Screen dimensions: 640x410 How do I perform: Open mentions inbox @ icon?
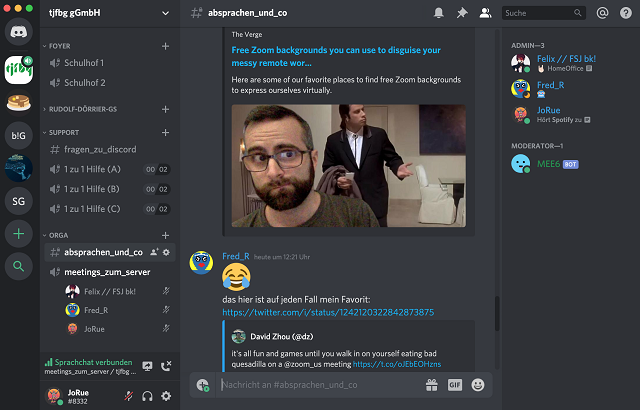tap(602, 13)
